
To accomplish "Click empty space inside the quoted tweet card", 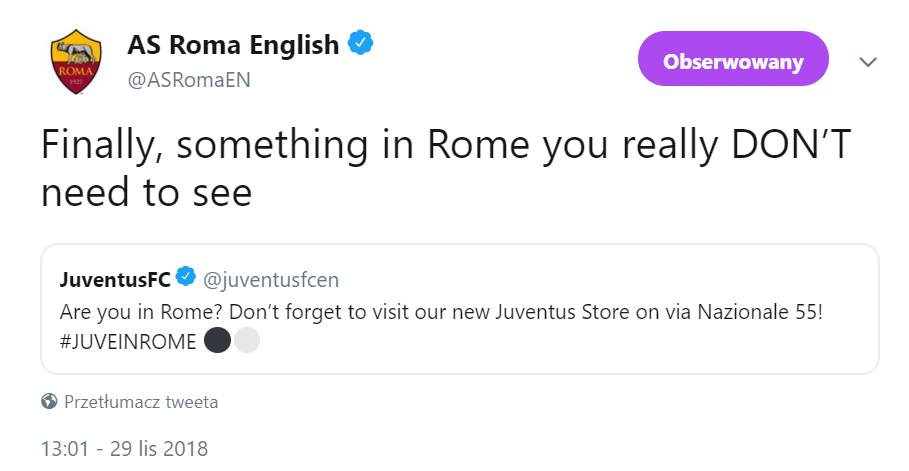I will pyautogui.click(x=580, y=348).
